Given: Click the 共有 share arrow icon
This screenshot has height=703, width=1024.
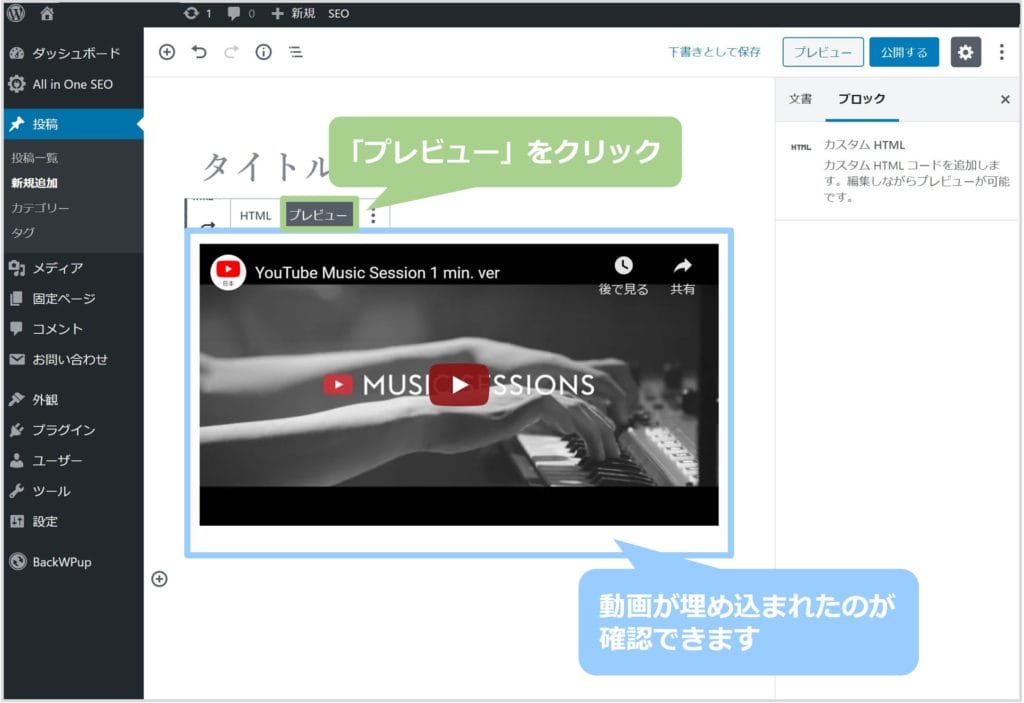Looking at the screenshot, I should tap(683, 266).
